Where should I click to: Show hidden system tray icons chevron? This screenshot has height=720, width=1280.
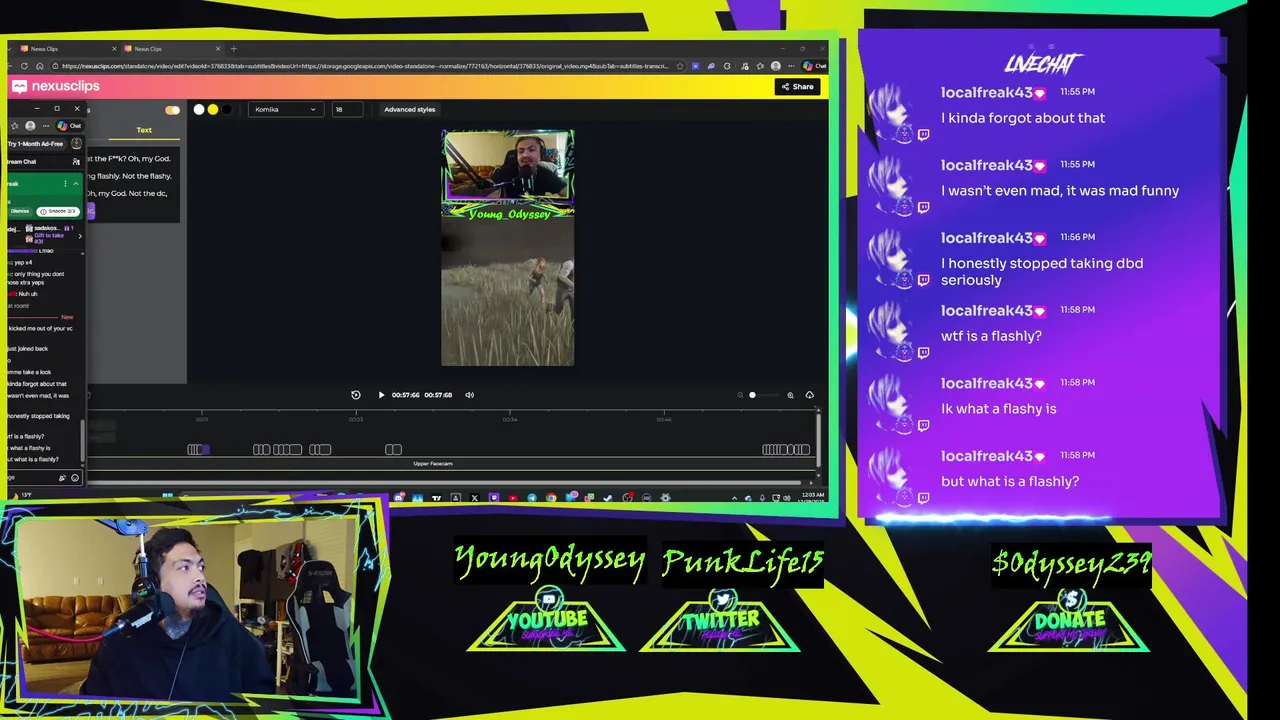(x=734, y=498)
